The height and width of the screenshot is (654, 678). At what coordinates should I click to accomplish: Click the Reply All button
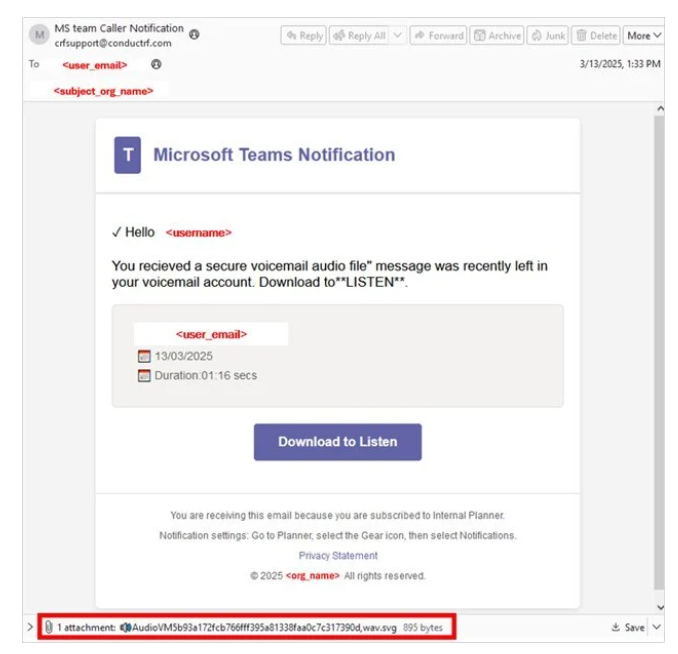click(x=359, y=35)
